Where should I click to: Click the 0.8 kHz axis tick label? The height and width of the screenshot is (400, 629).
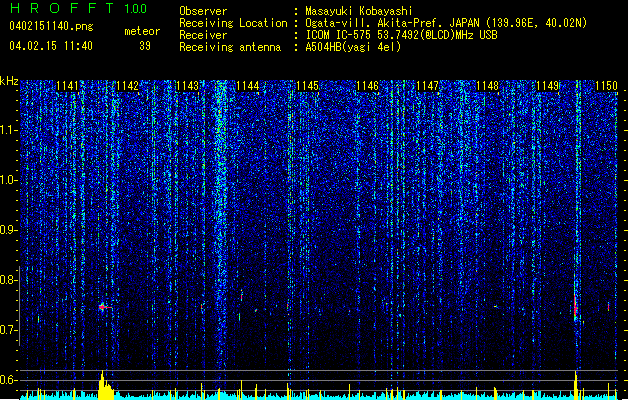tap(8, 280)
